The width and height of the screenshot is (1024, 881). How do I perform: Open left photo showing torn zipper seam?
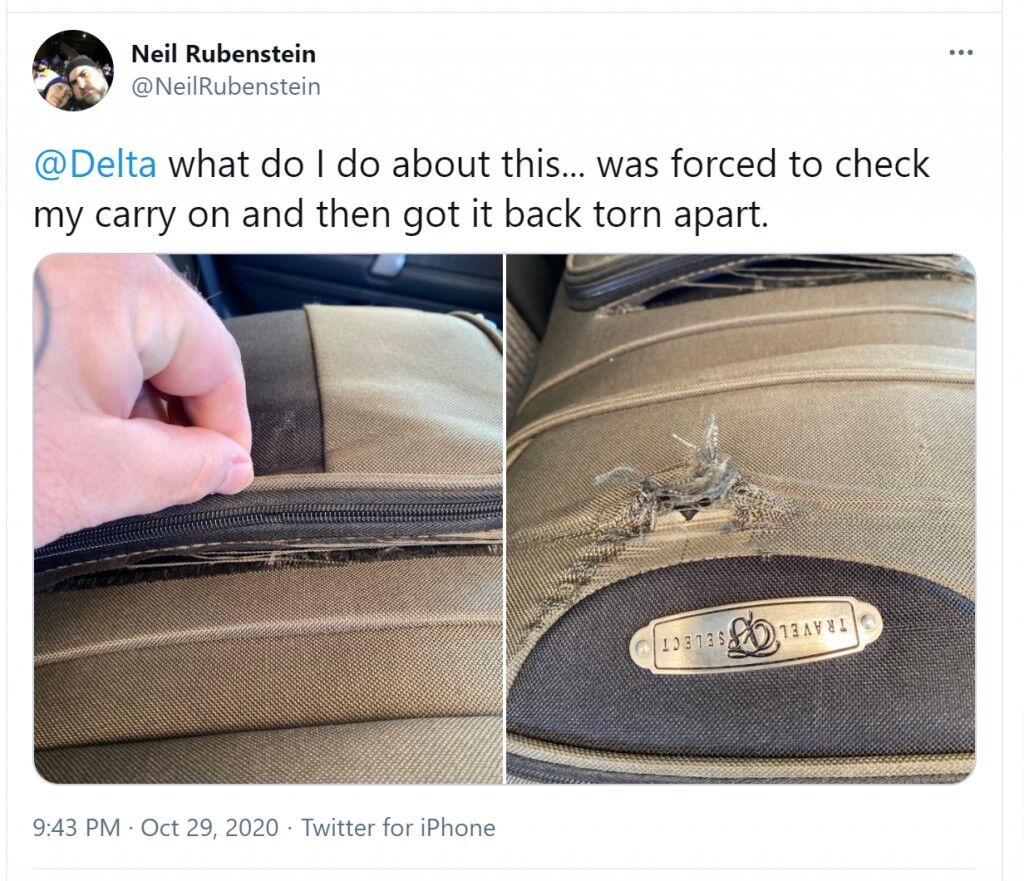268,519
